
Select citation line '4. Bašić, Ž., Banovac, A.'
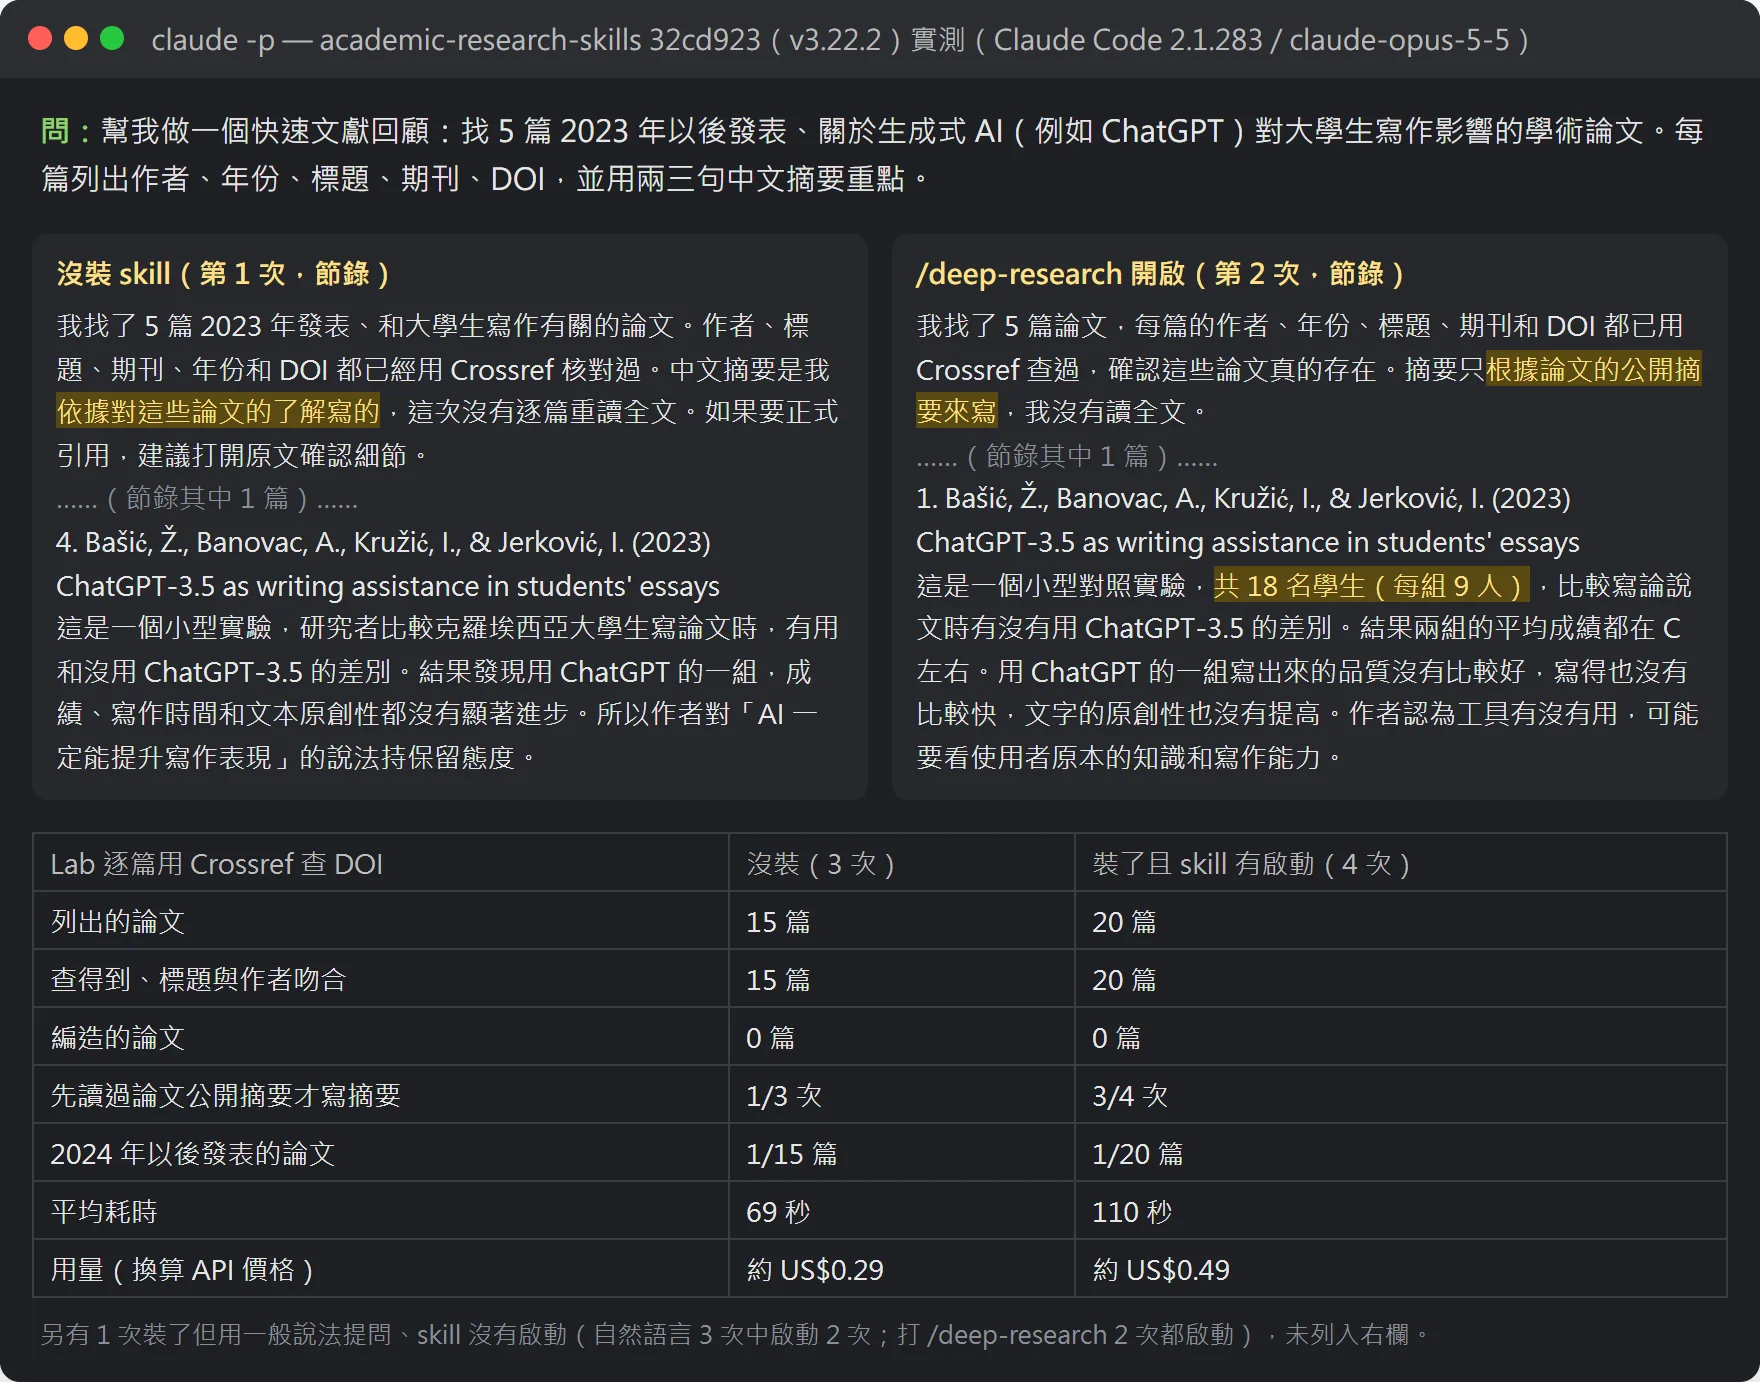pyautogui.click(x=383, y=542)
